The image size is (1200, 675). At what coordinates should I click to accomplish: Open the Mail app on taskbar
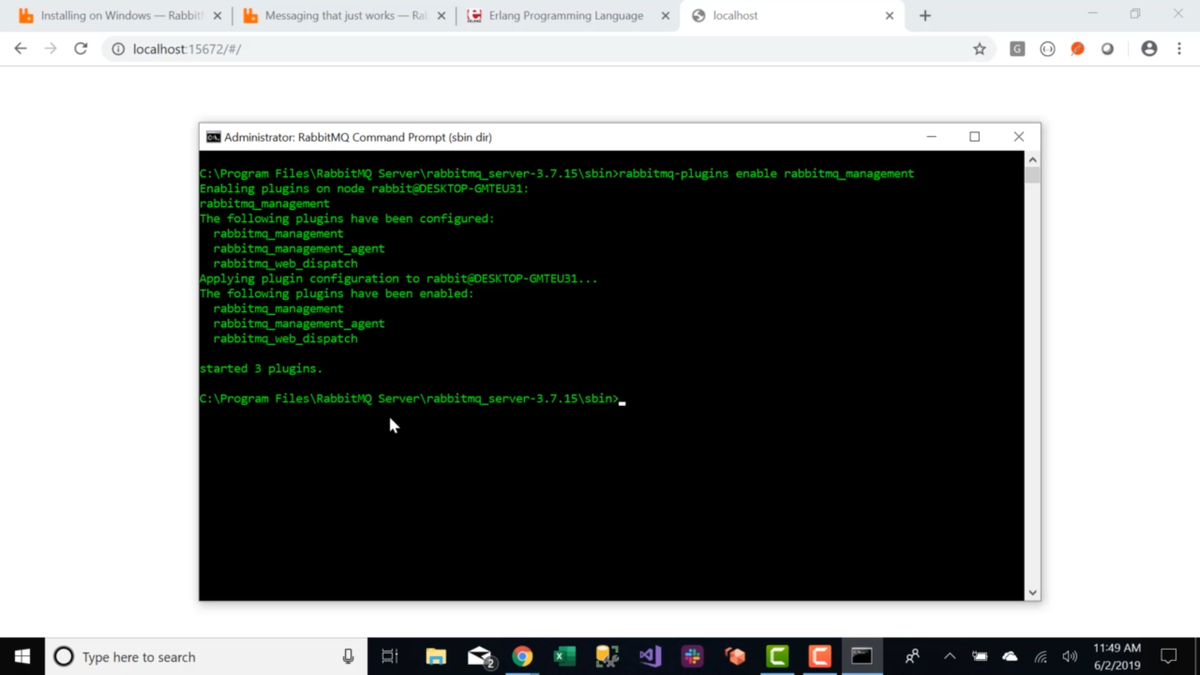pyautogui.click(x=480, y=657)
